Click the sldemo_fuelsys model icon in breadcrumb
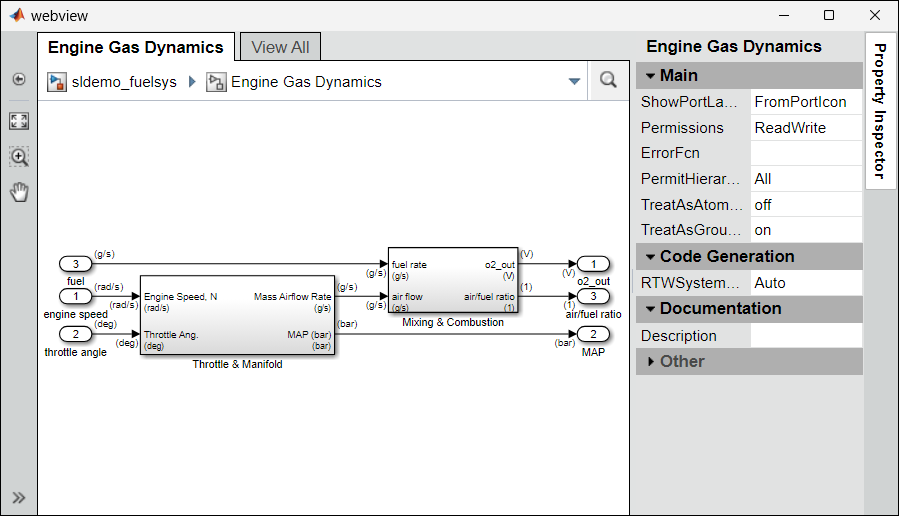899x516 pixels. pyautogui.click(x=57, y=82)
